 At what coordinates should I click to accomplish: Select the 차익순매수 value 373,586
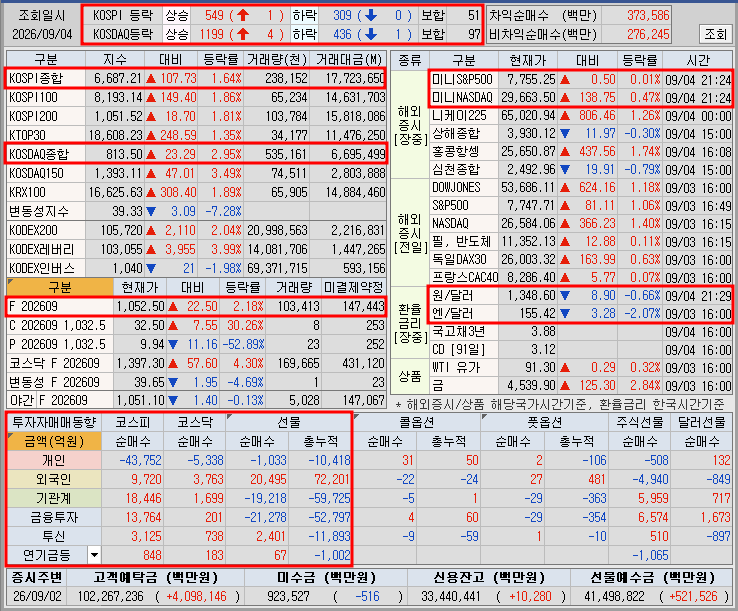(x=648, y=16)
